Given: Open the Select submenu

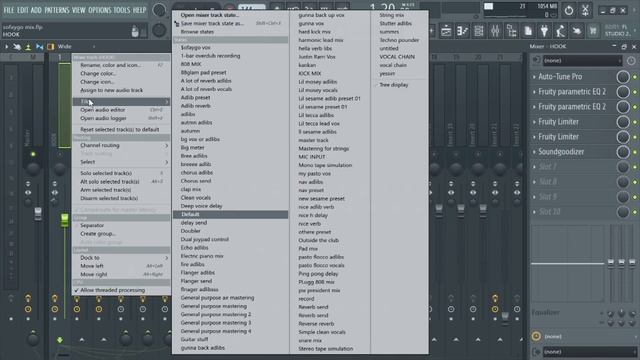Looking at the screenshot, I should [x=122, y=162].
